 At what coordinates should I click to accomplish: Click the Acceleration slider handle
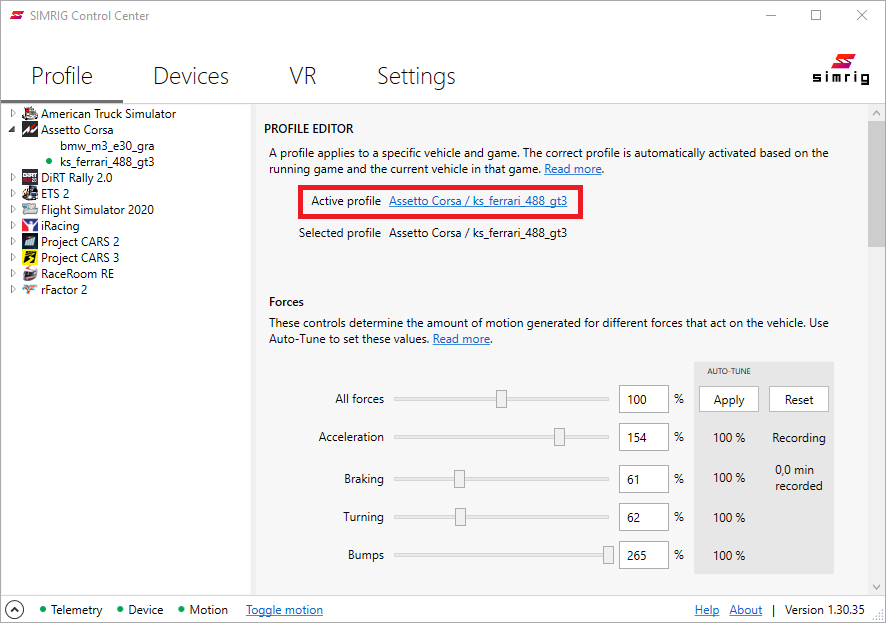click(559, 437)
